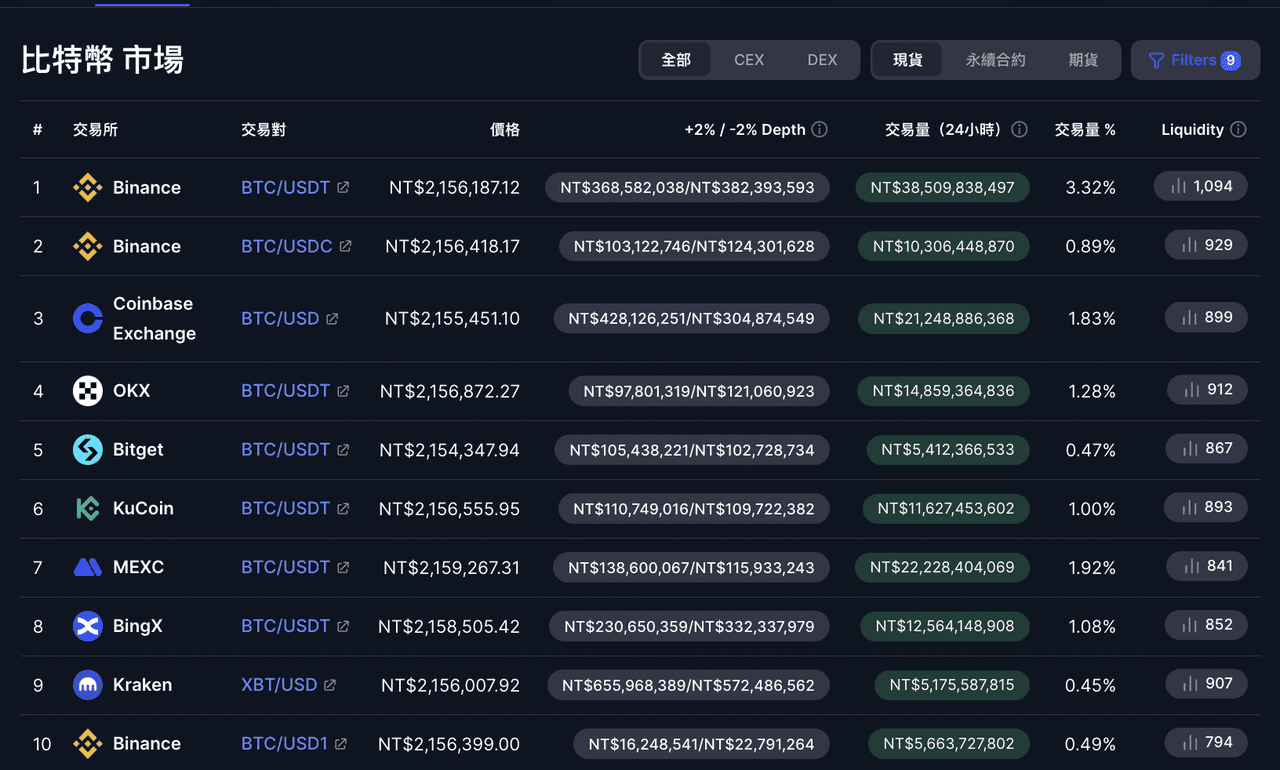This screenshot has width=1280, height=770.
Task: Switch to 全部 exchanges filter
Action: pos(676,60)
